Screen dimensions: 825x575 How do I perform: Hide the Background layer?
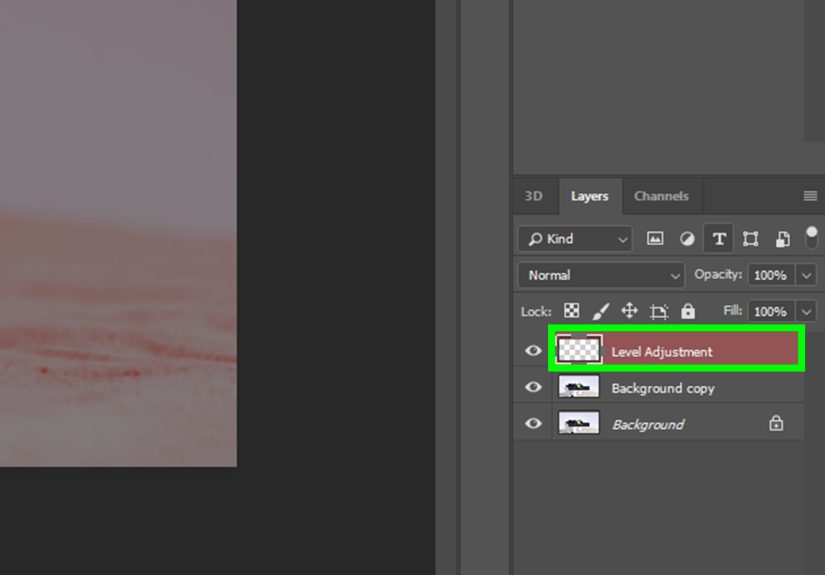pyautogui.click(x=533, y=423)
